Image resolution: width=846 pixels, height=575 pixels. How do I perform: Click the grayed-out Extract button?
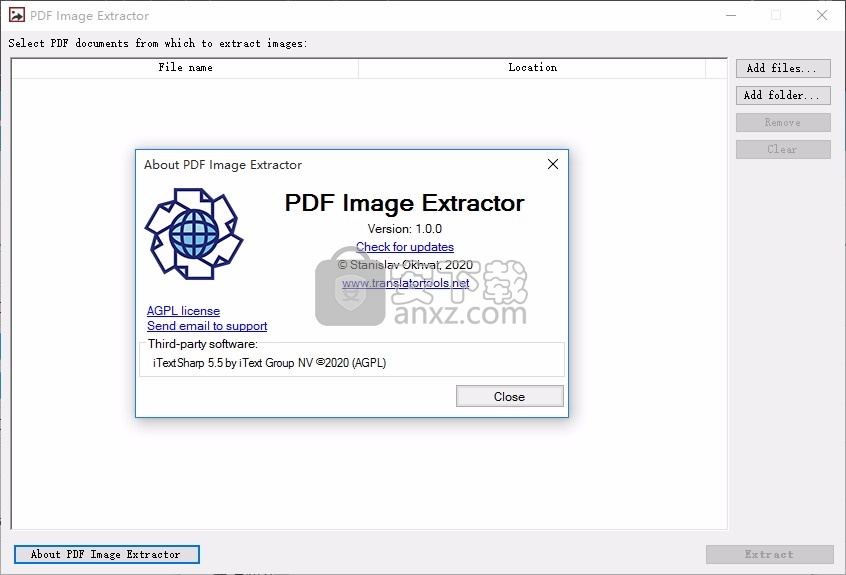pyautogui.click(x=769, y=555)
